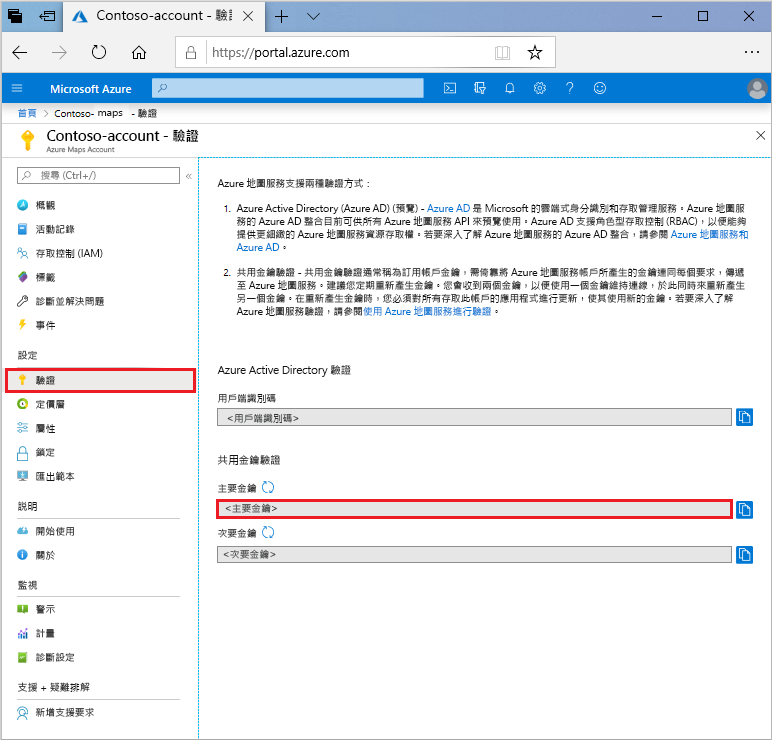This screenshot has height=740, width=772.
Task: Open the Azure portal hamburger menu
Action: tap(17, 88)
